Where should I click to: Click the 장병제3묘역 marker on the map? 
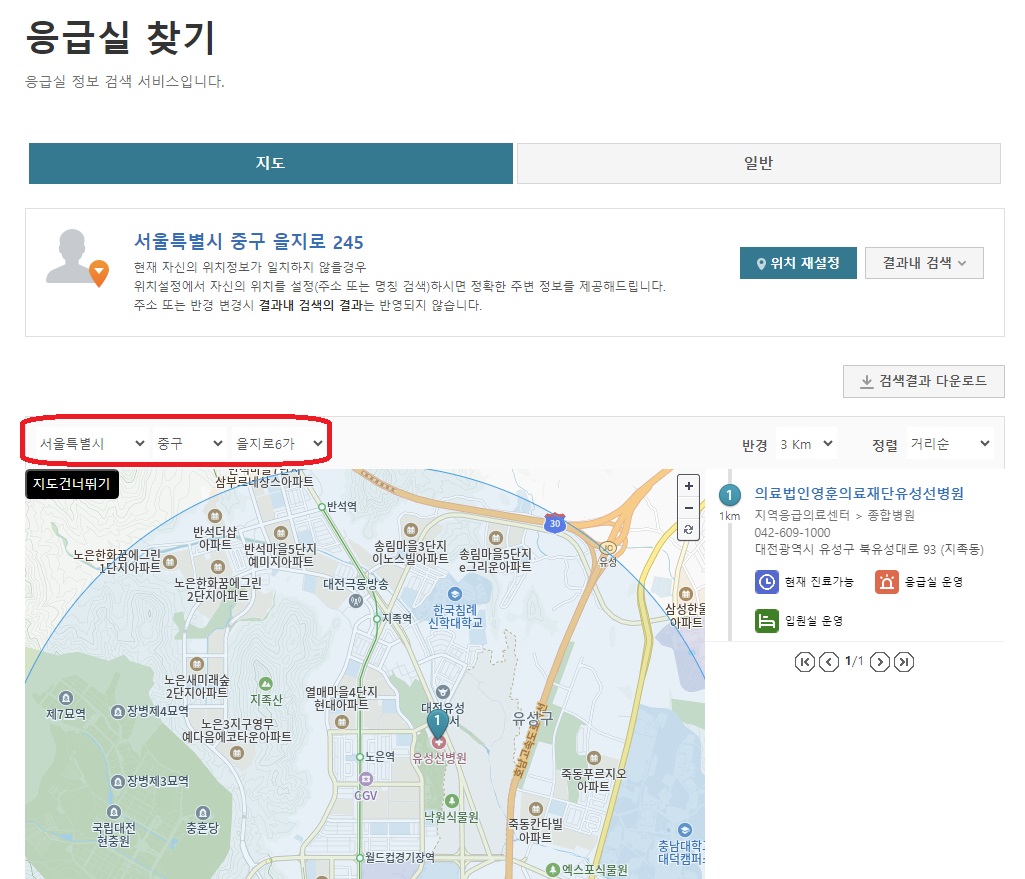coord(118,782)
